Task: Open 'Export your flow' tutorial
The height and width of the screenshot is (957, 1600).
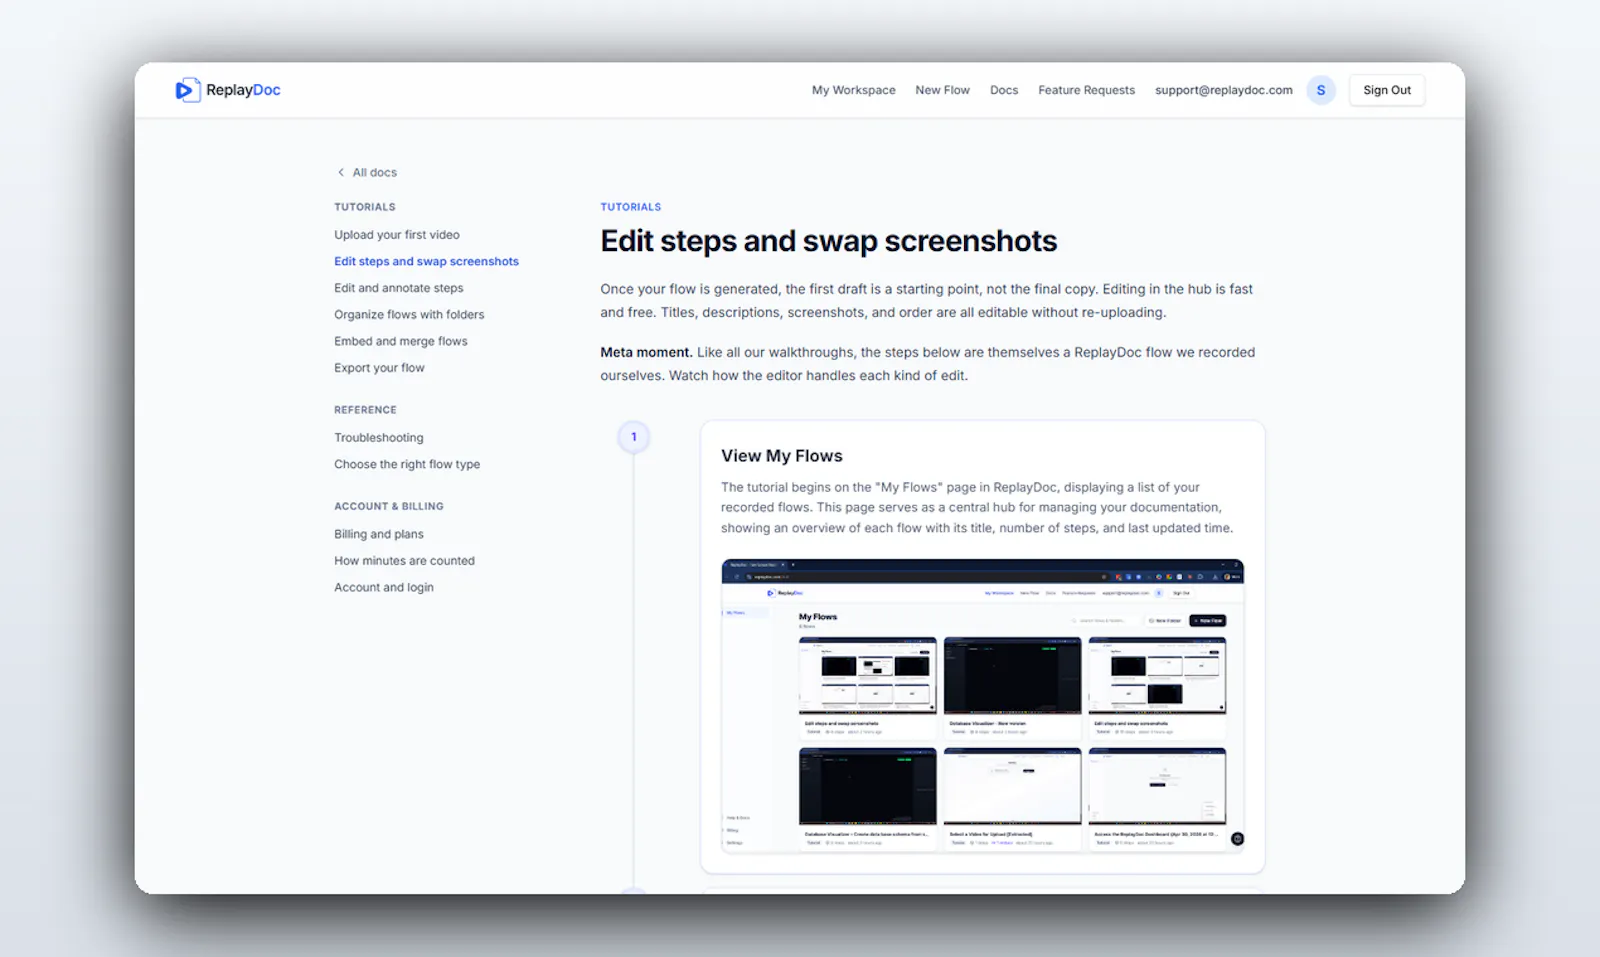Action: click(x=379, y=368)
